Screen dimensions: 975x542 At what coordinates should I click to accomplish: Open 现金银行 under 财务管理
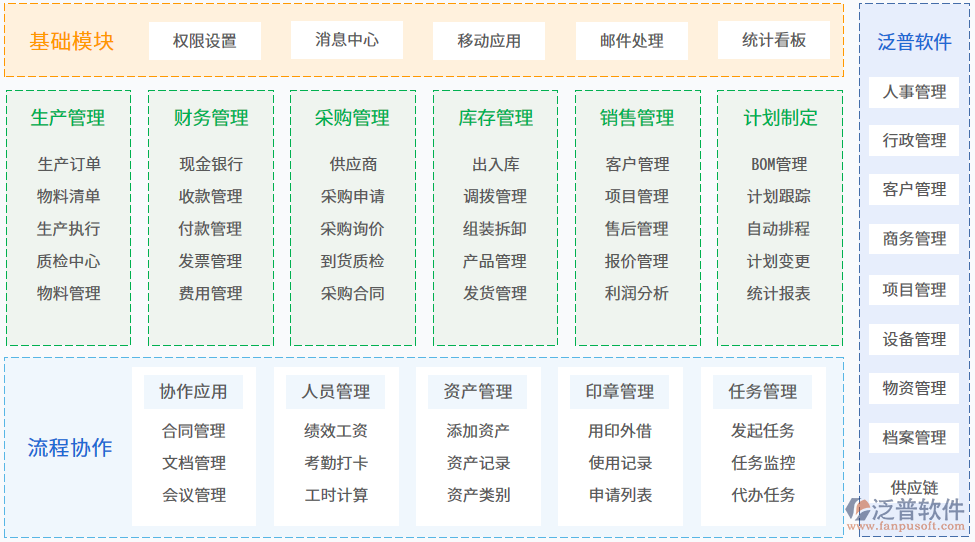pos(211,164)
